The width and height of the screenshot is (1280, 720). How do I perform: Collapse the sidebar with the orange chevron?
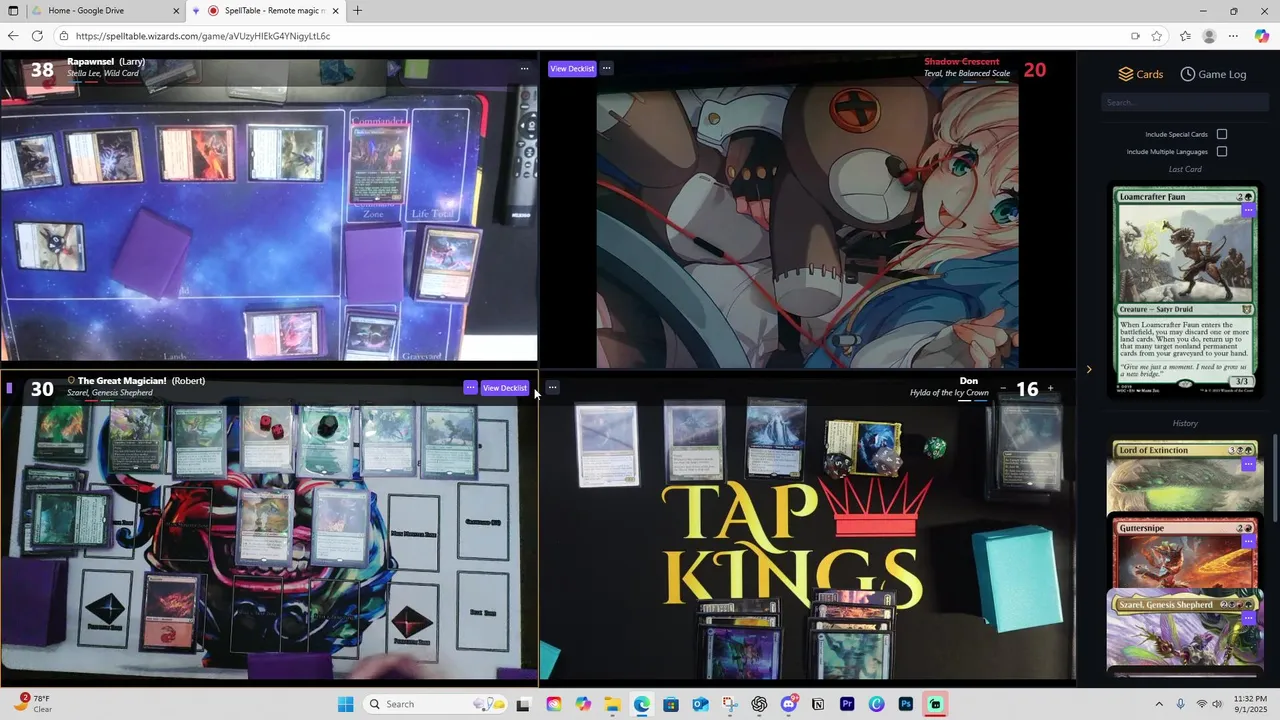coord(1089,369)
